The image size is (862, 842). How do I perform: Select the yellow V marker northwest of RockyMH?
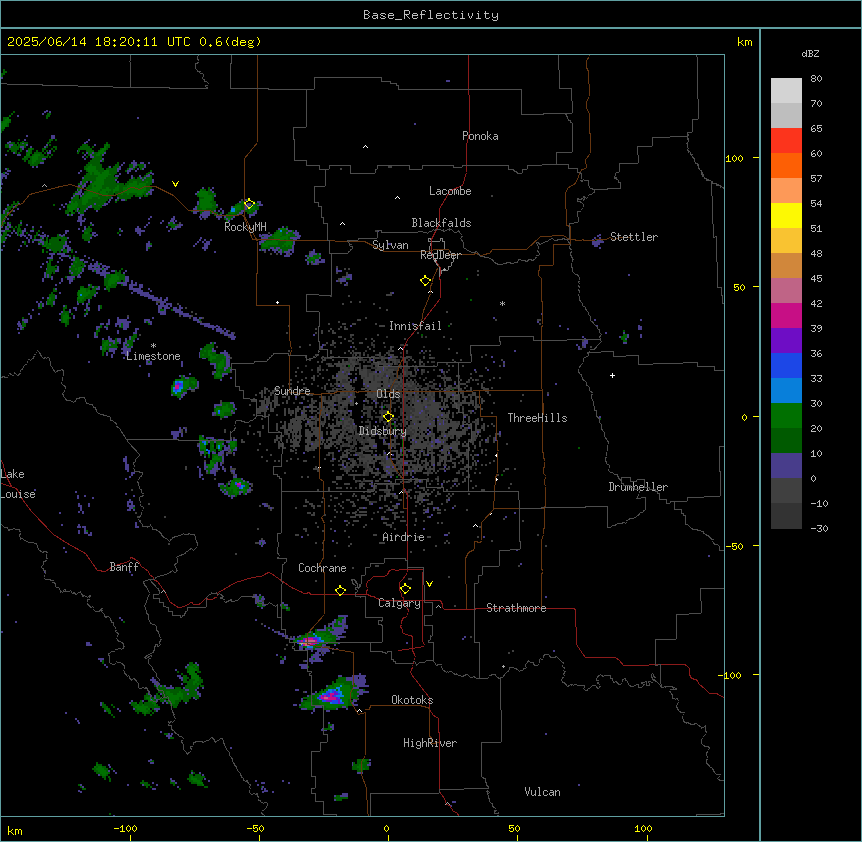click(175, 184)
